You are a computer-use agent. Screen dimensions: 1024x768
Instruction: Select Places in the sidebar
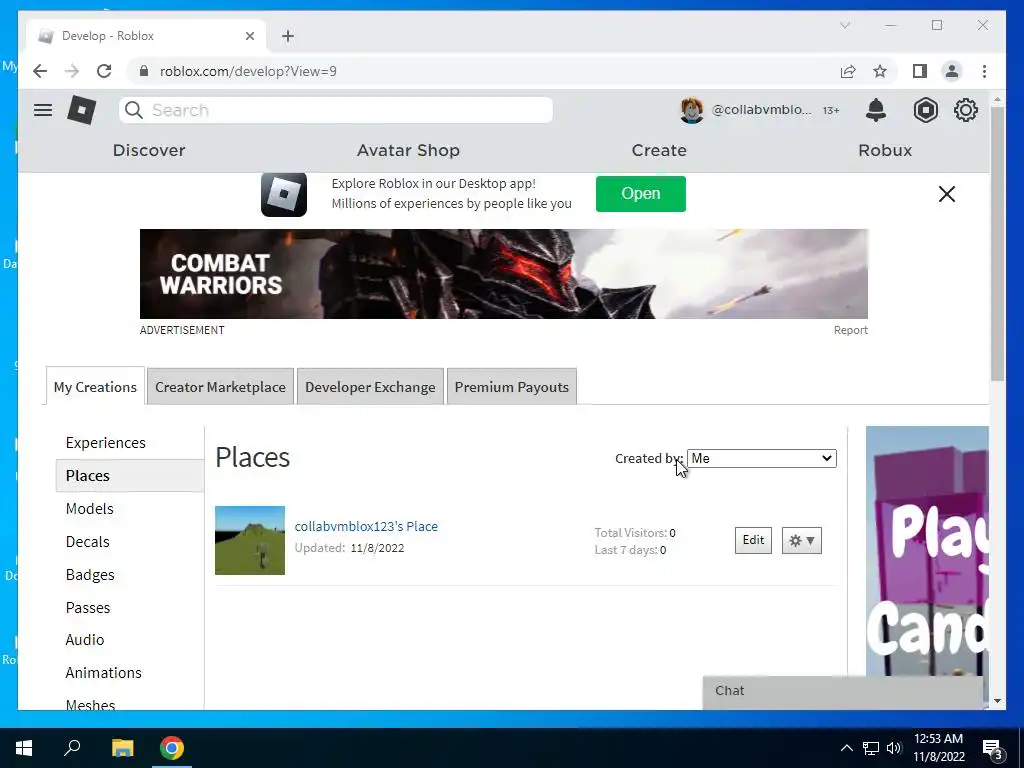tap(129, 475)
